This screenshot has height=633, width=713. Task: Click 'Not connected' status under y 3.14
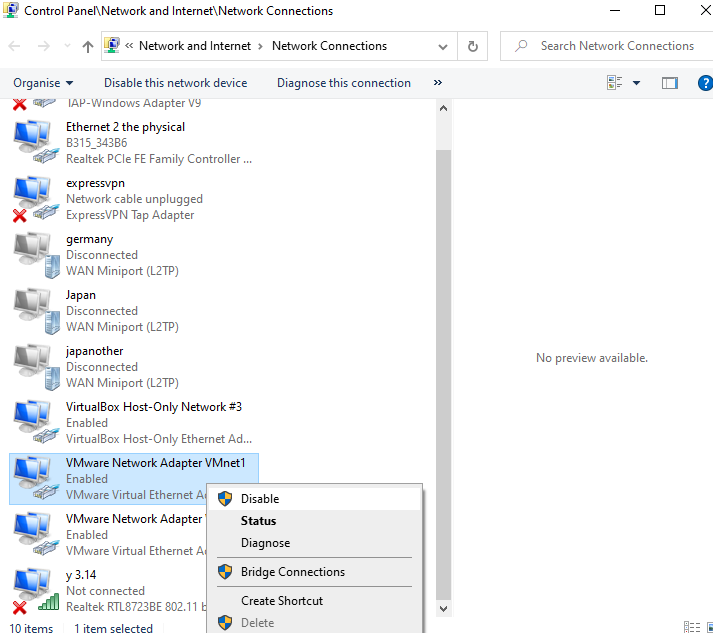click(105, 591)
